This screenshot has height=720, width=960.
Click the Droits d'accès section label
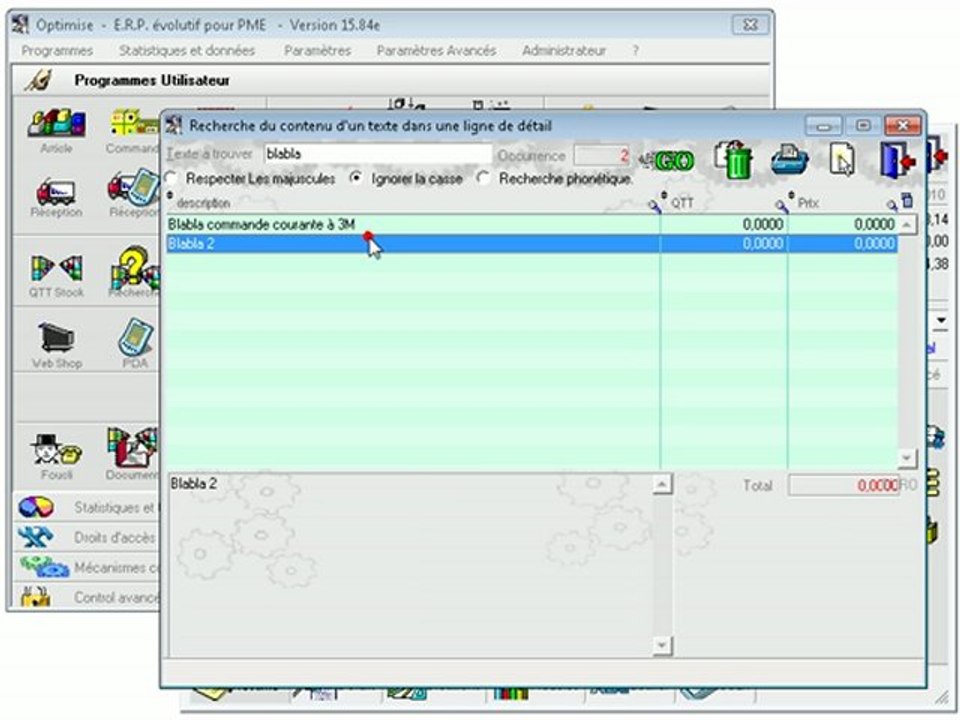[114, 538]
